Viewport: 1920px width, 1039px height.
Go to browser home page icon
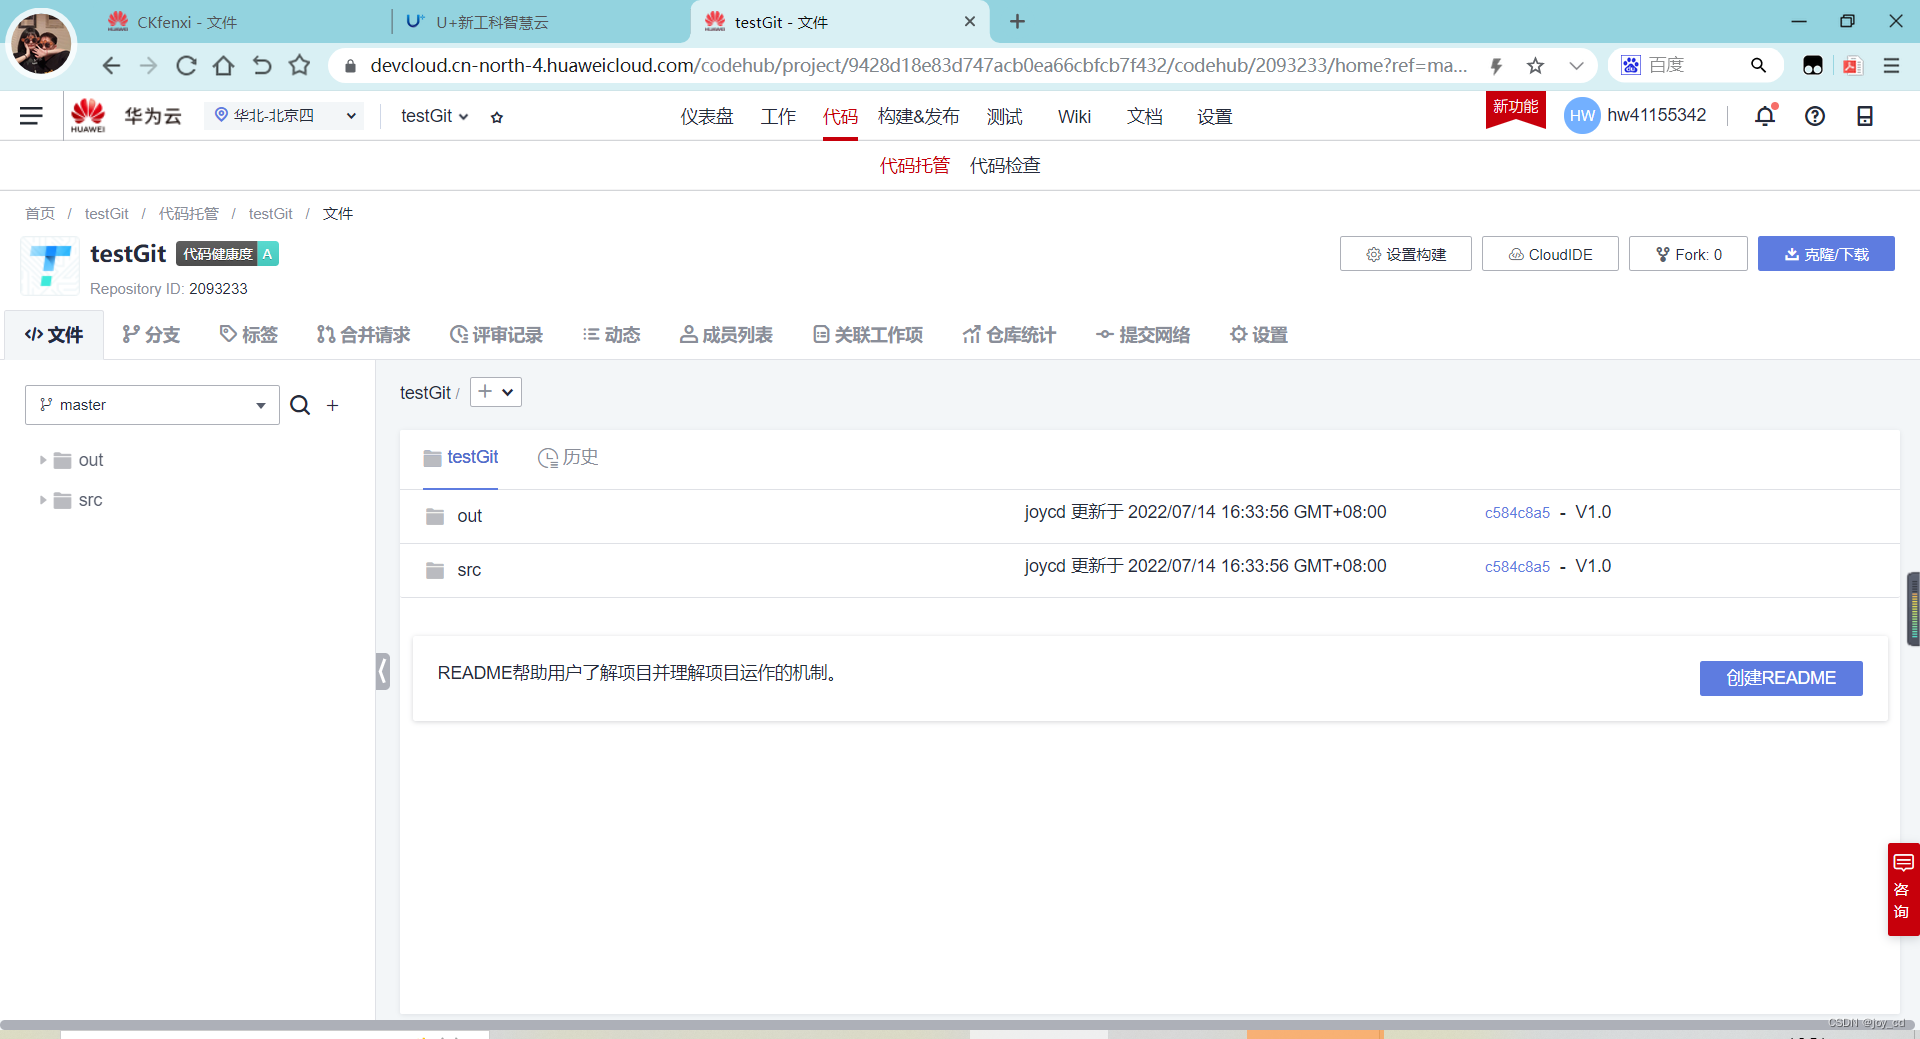pos(224,66)
